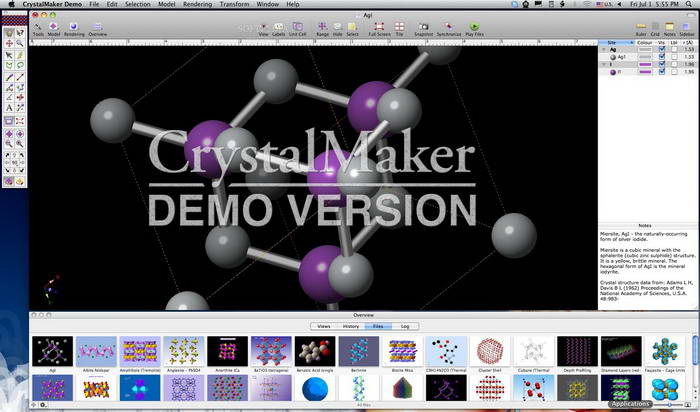700x412 pixels.
Task: Show the Overview via toolbar icon
Action: pyautogui.click(x=97, y=29)
